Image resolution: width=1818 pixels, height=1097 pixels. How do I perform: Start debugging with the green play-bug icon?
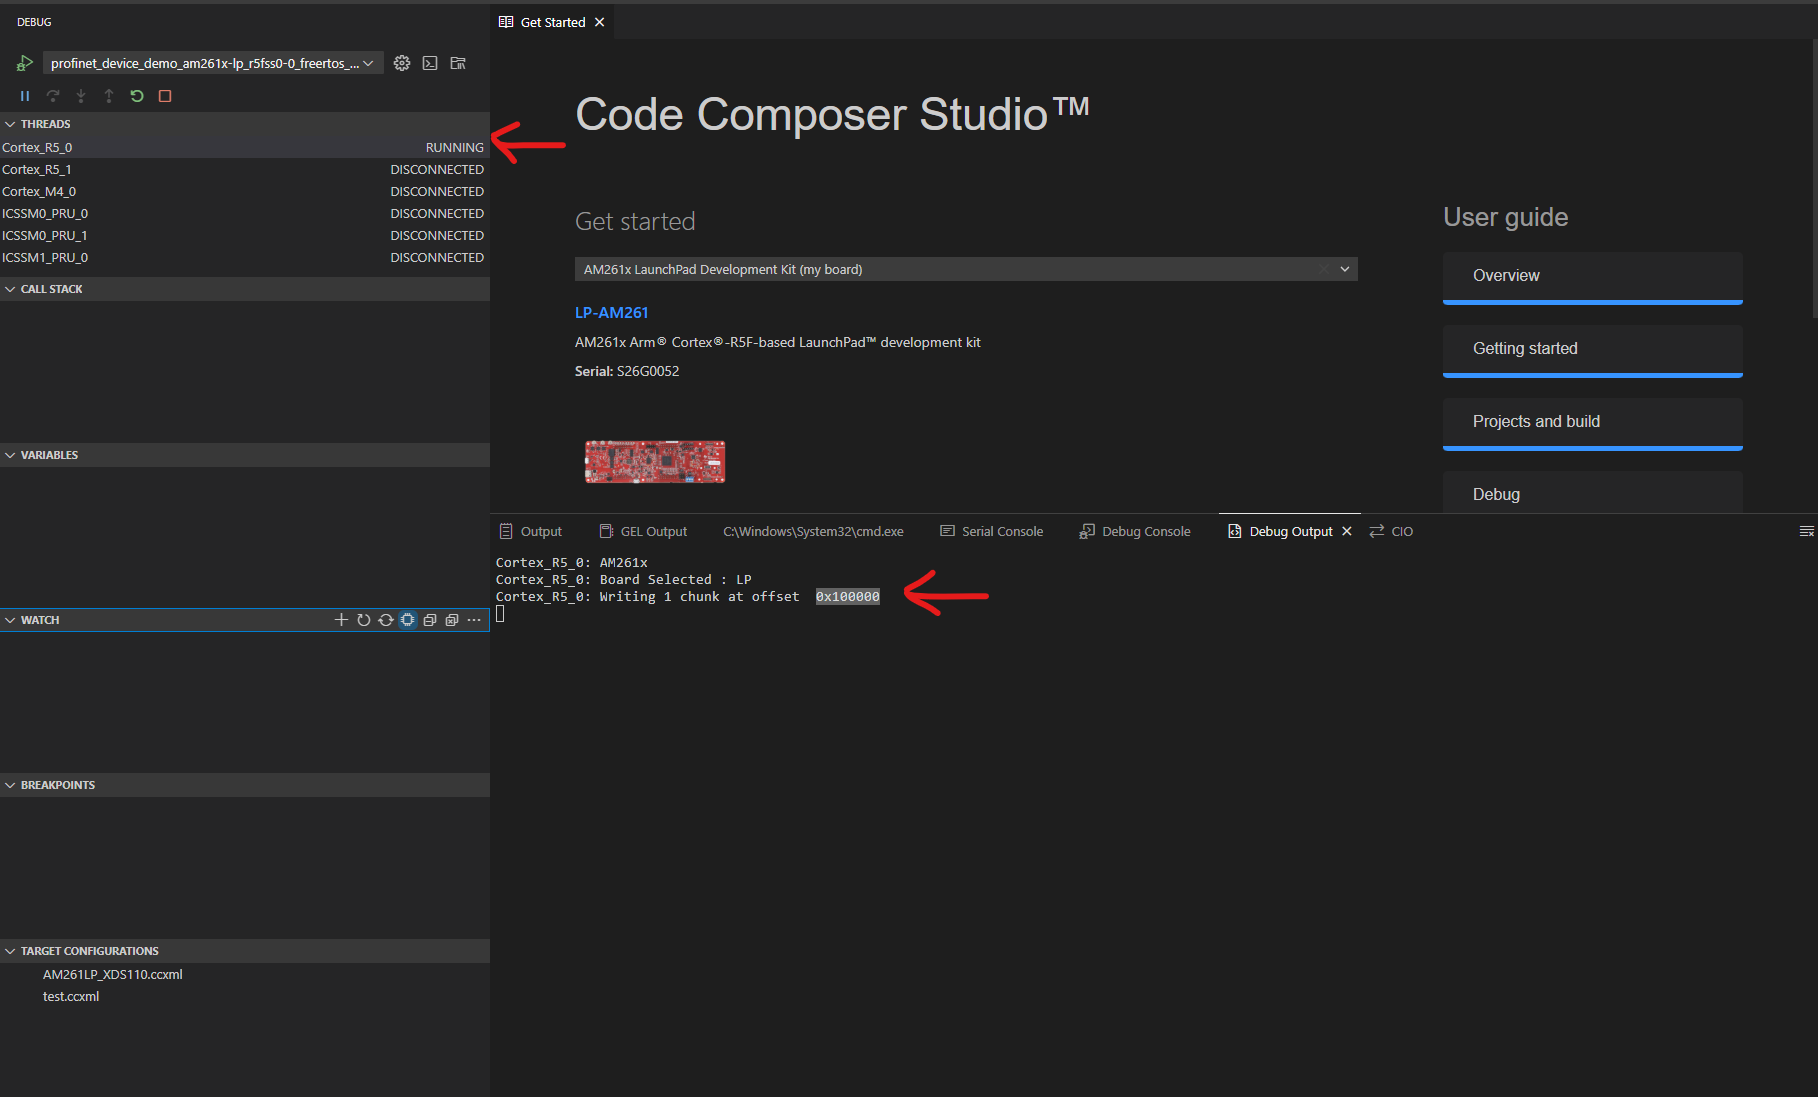pos(25,63)
